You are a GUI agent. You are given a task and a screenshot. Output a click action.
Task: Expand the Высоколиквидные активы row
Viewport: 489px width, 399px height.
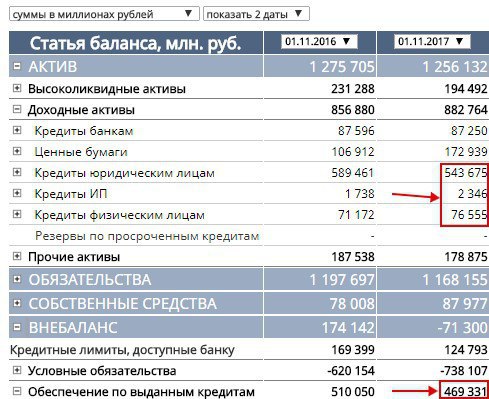(x=17, y=88)
